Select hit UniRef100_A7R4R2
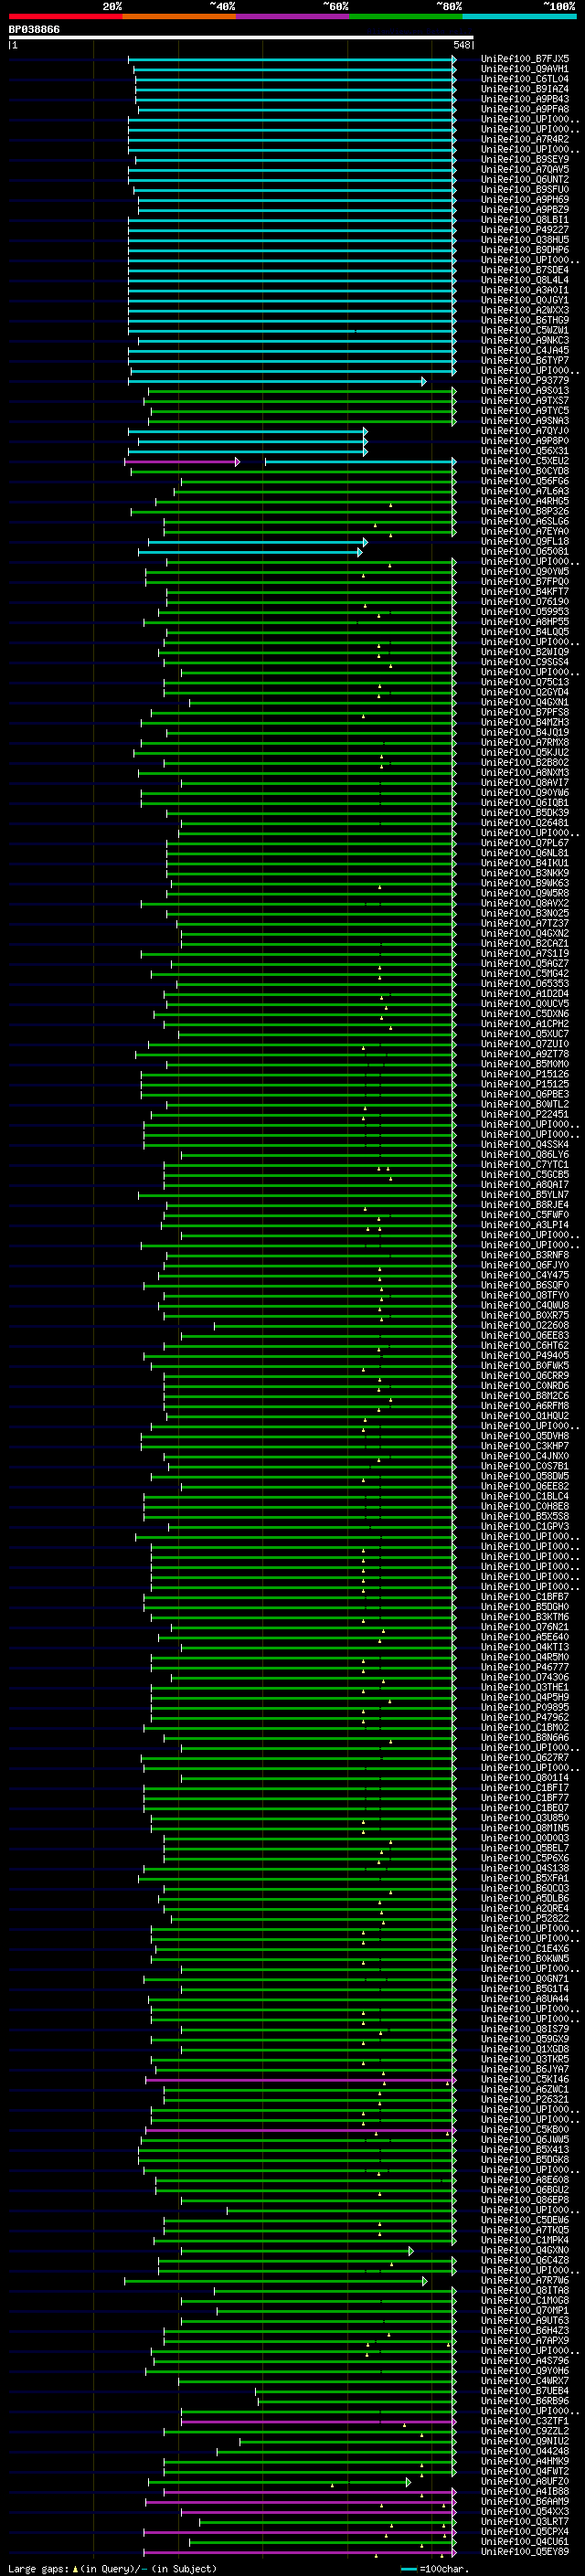585x2576 pixels. coord(525,140)
